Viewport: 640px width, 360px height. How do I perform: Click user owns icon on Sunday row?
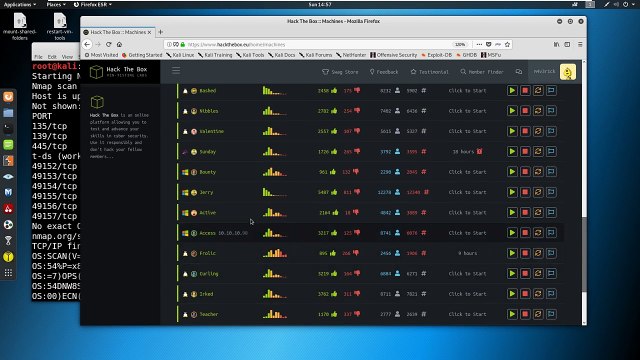(x=397, y=151)
